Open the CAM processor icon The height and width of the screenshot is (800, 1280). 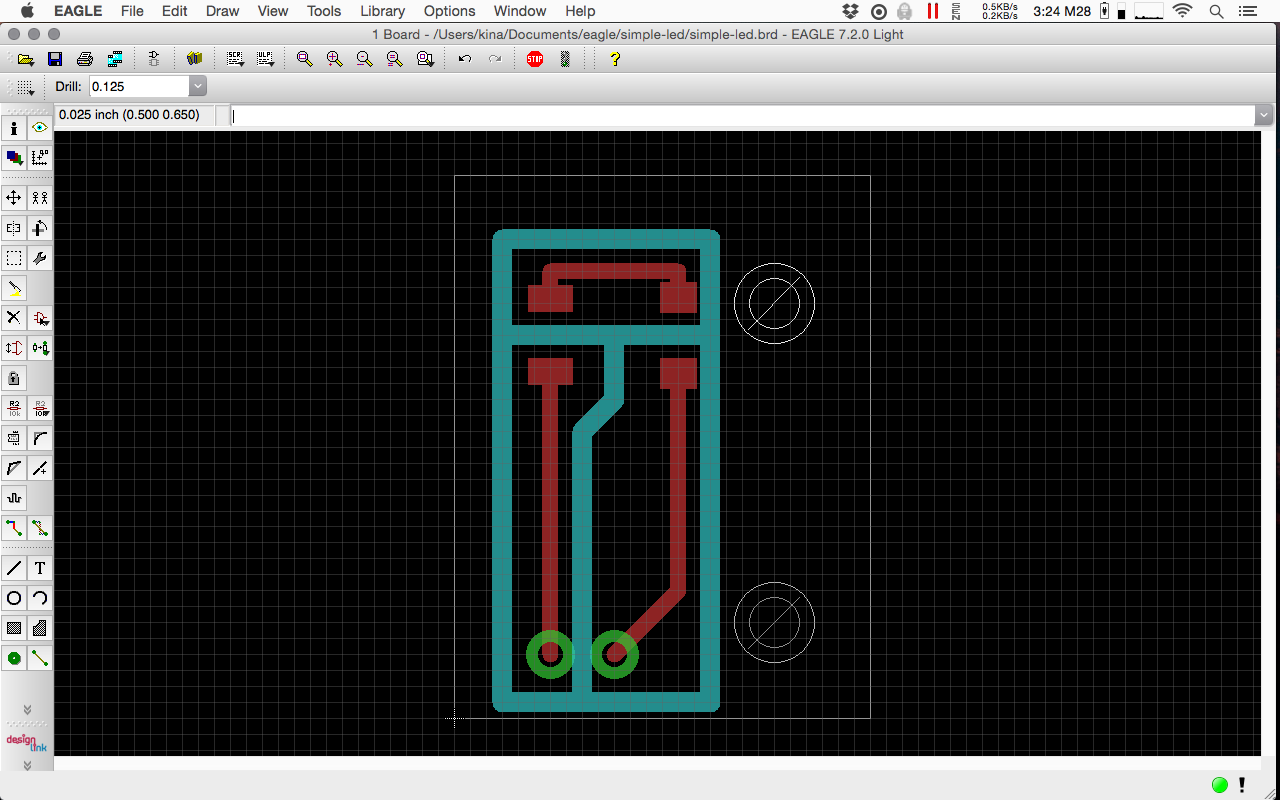click(x=115, y=59)
